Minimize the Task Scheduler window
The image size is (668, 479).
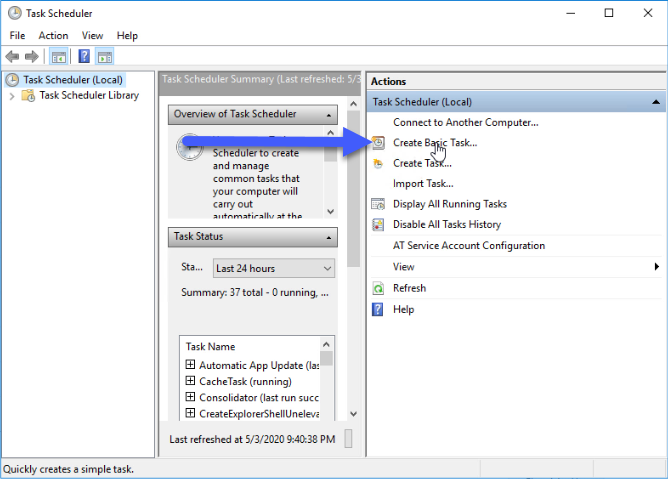(x=570, y=13)
